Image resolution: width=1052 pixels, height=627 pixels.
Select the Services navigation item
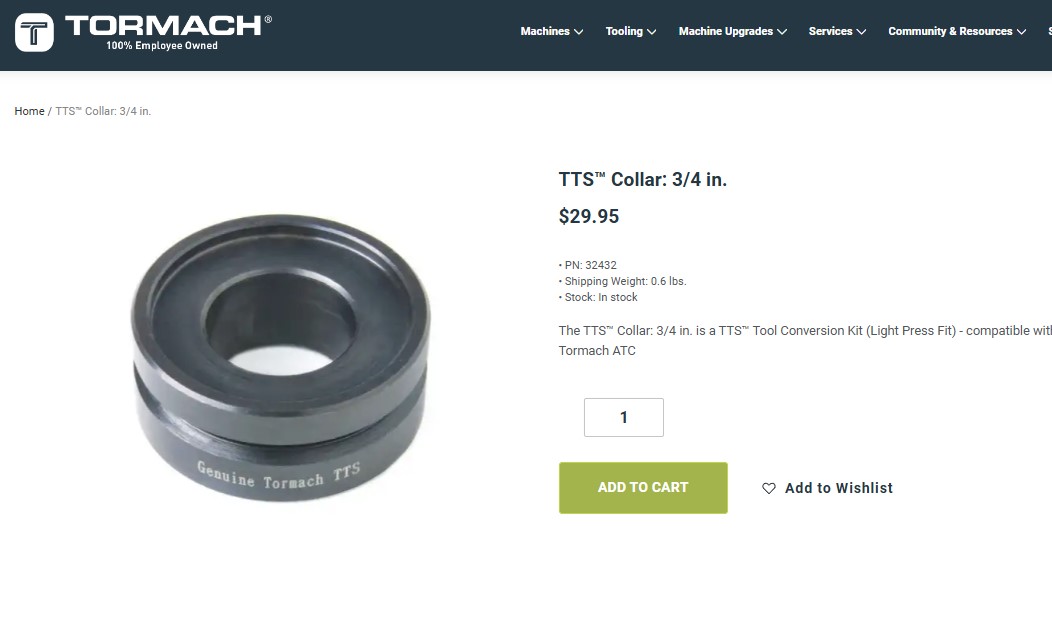coord(830,32)
